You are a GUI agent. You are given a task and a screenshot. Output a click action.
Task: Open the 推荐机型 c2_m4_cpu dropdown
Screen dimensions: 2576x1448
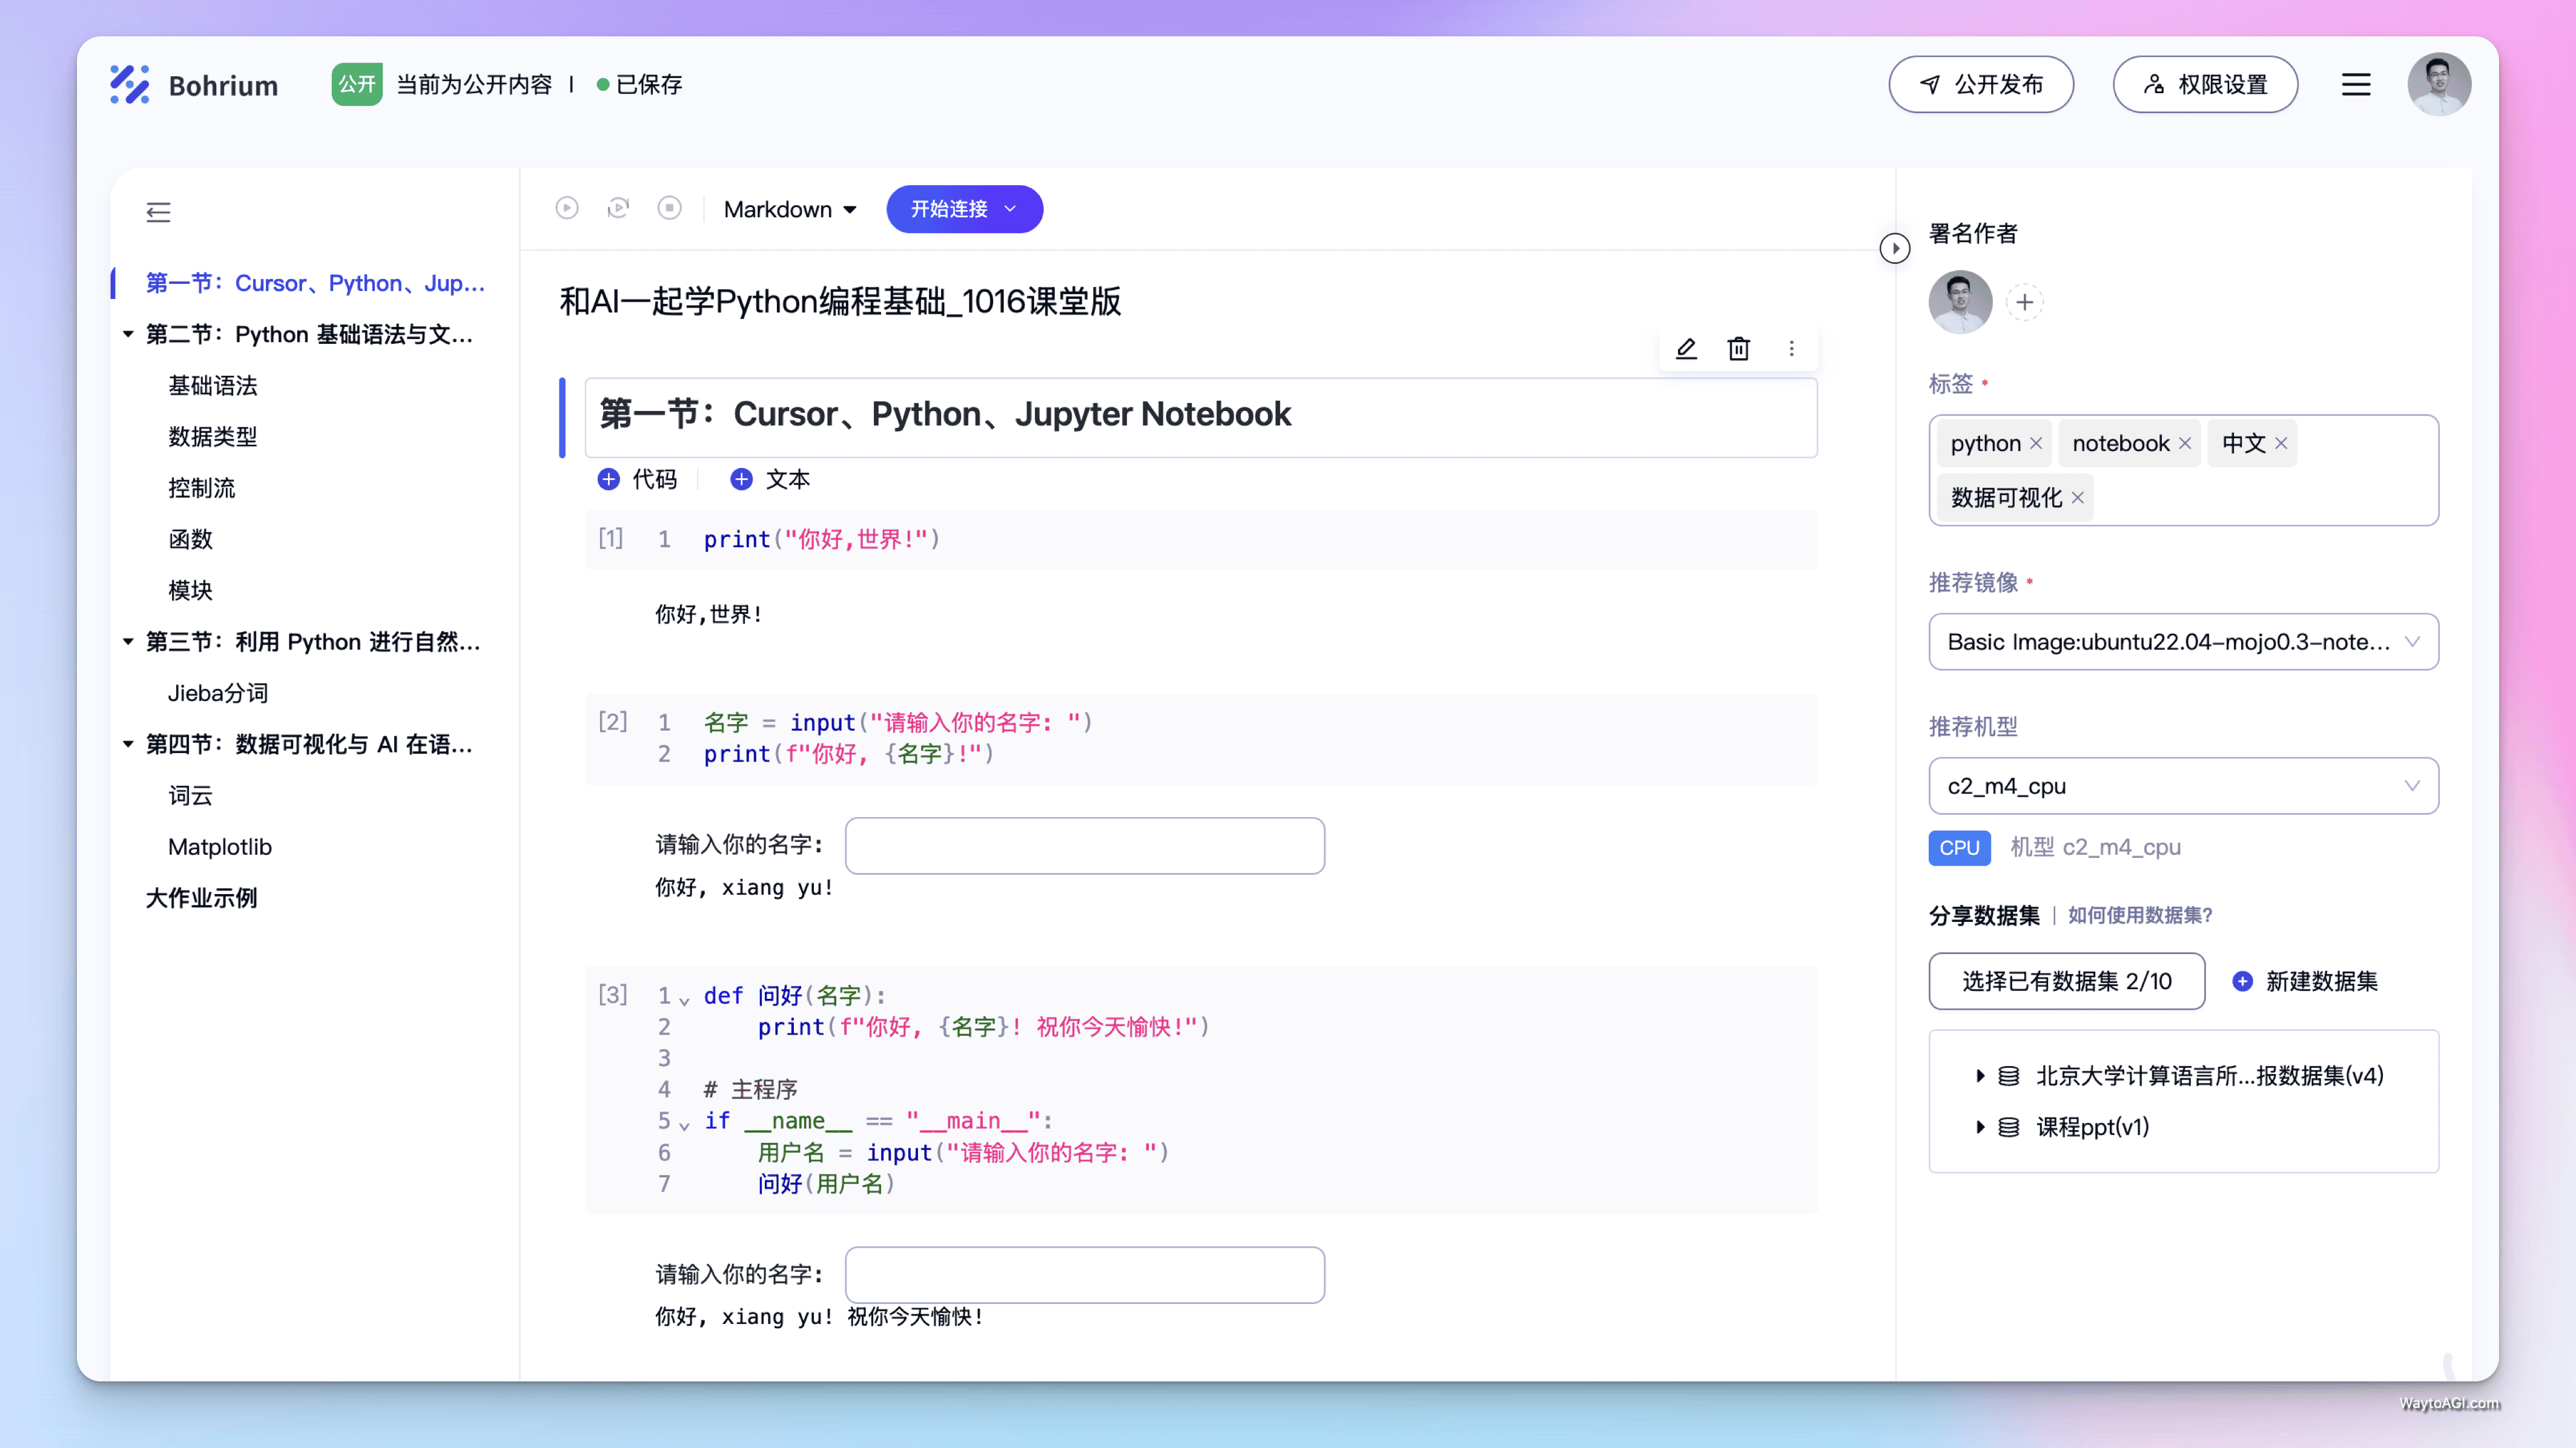coord(2183,785)
